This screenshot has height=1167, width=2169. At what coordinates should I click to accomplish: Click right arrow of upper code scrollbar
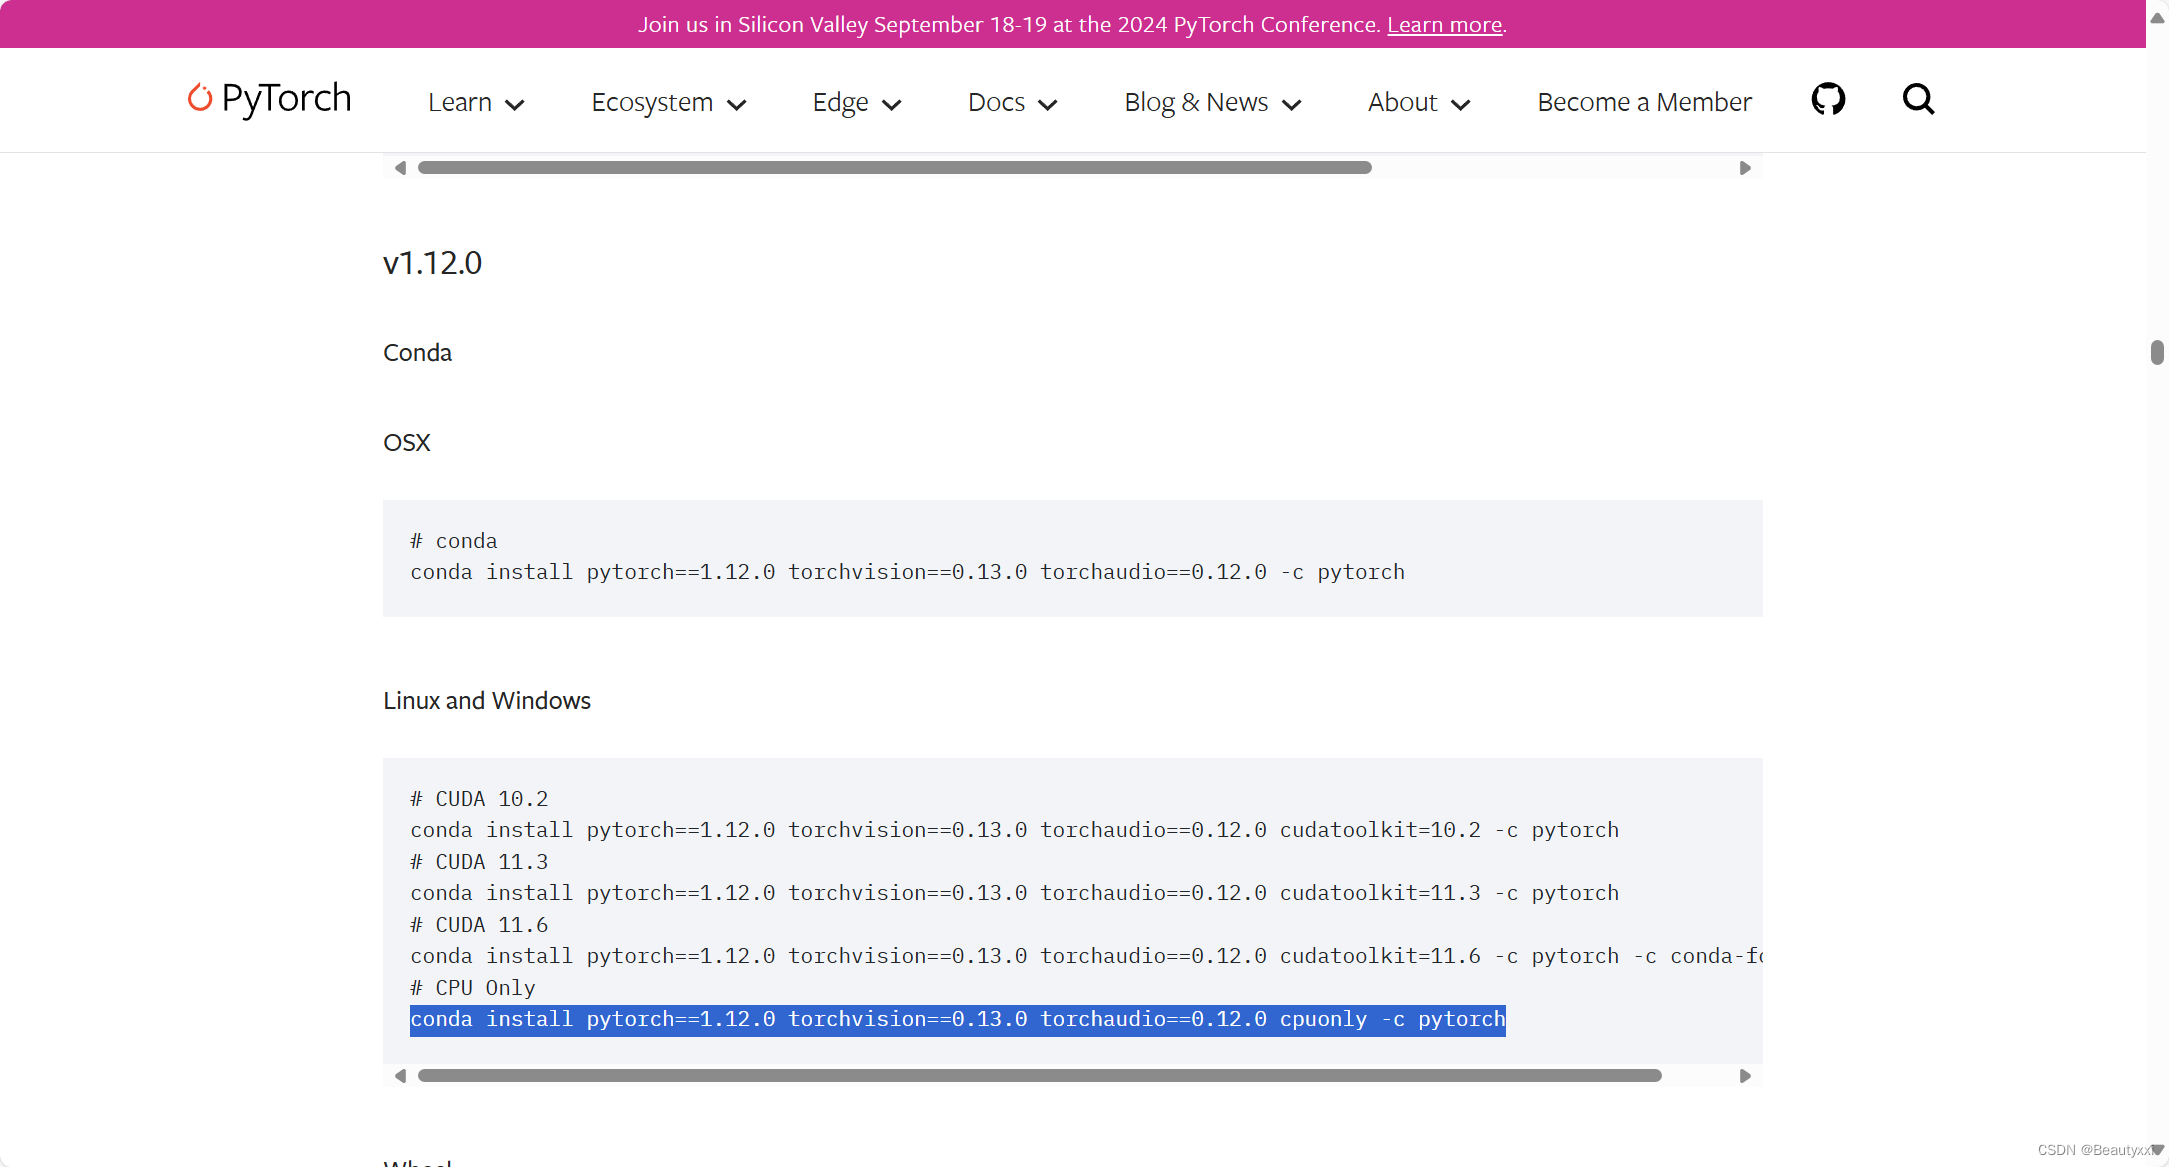click(1745, 168)
